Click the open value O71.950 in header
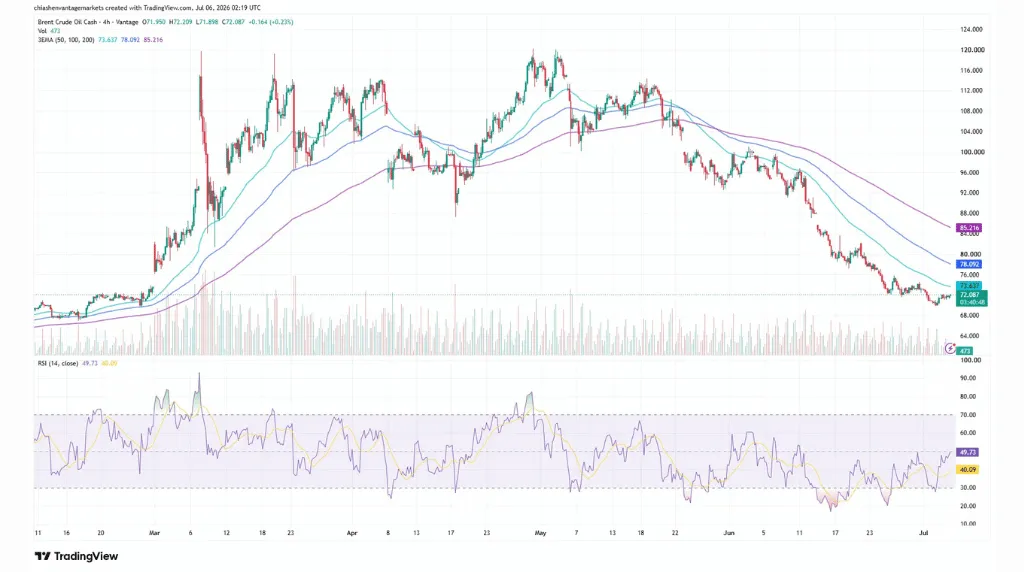The image size is (1024, 572). tap(154, 22)
